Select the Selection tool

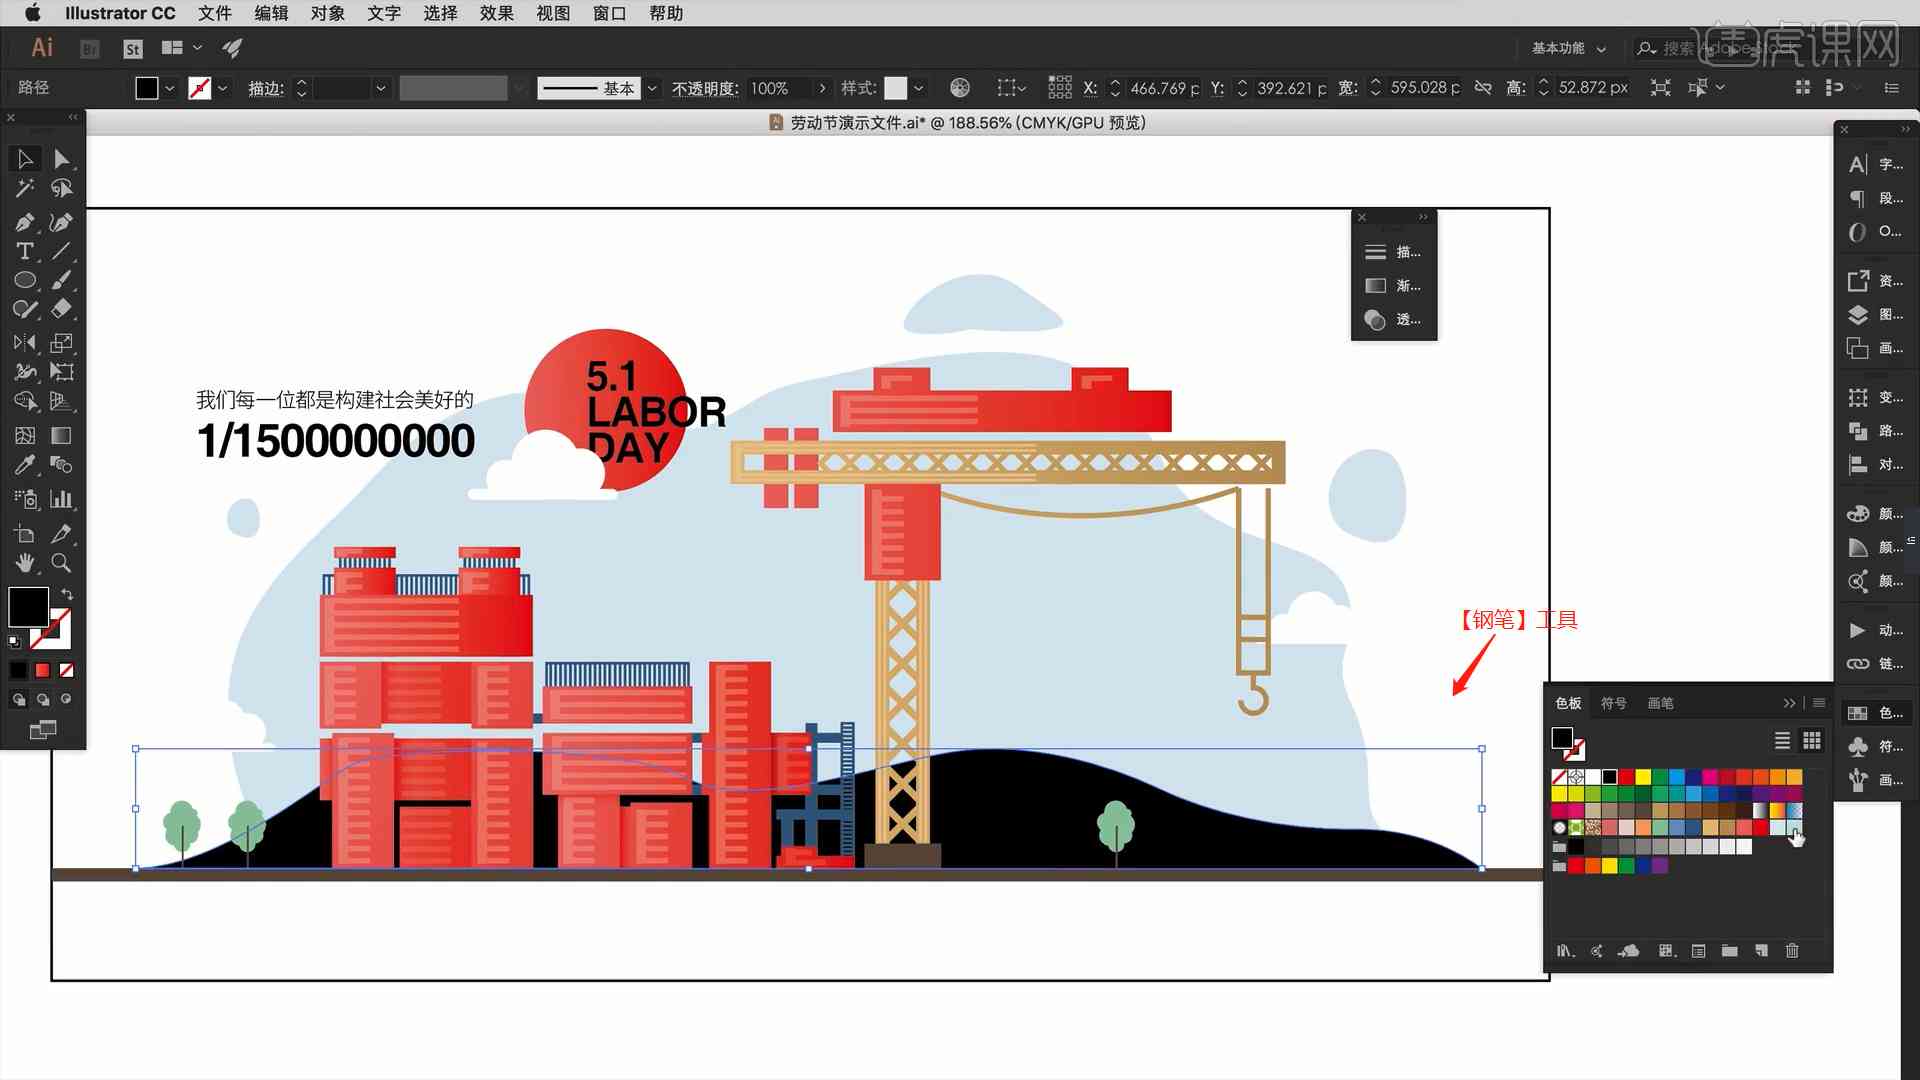coord(24,158)
